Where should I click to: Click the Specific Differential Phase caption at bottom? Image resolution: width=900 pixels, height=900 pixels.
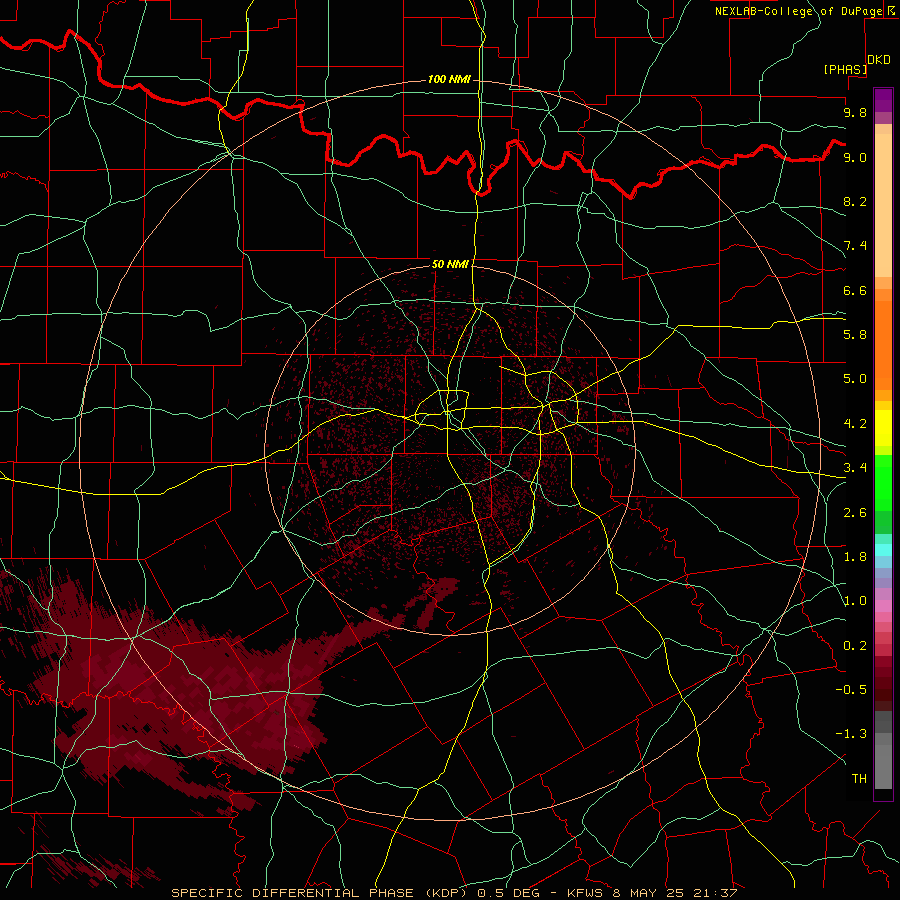[x=454, y=893]
